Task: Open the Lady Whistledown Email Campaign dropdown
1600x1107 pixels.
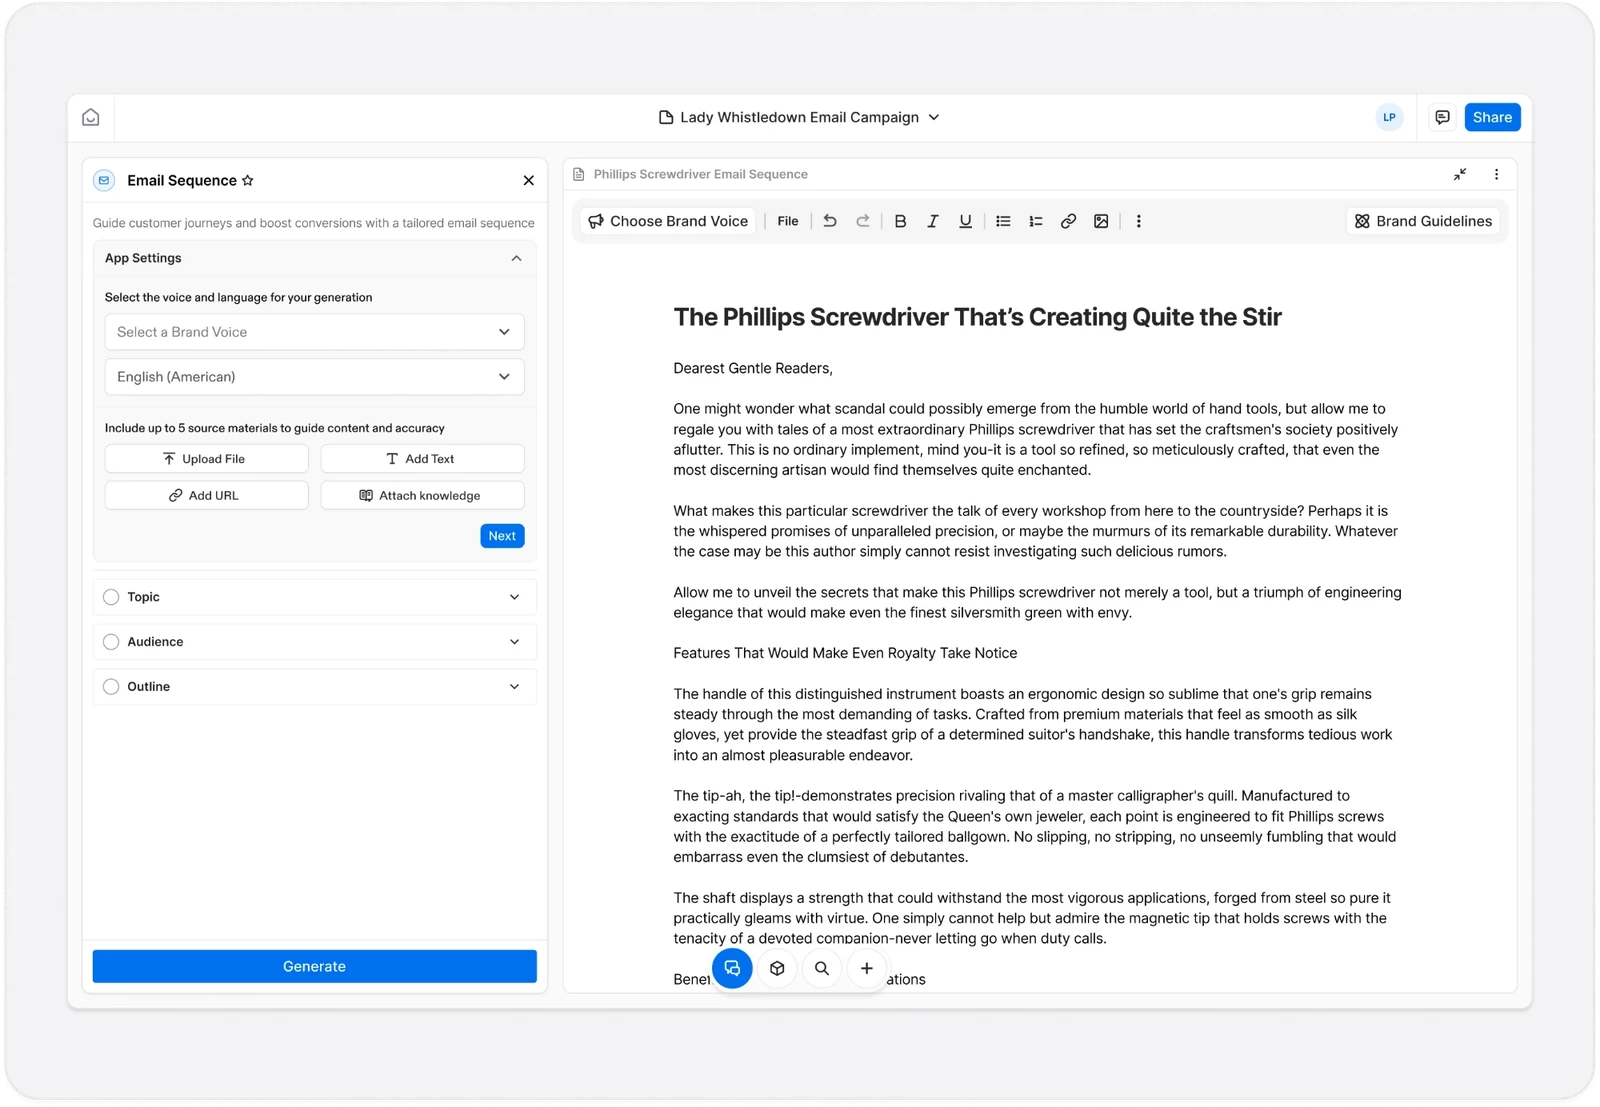Action: 799,117
